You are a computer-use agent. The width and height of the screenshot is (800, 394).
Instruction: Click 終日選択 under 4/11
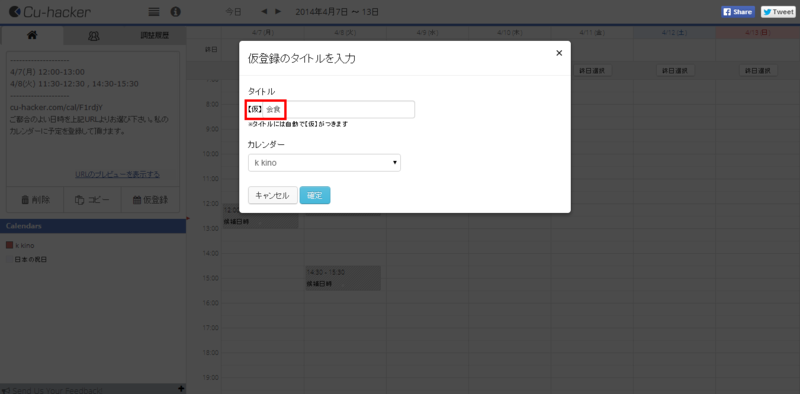[x=592, y=70]
